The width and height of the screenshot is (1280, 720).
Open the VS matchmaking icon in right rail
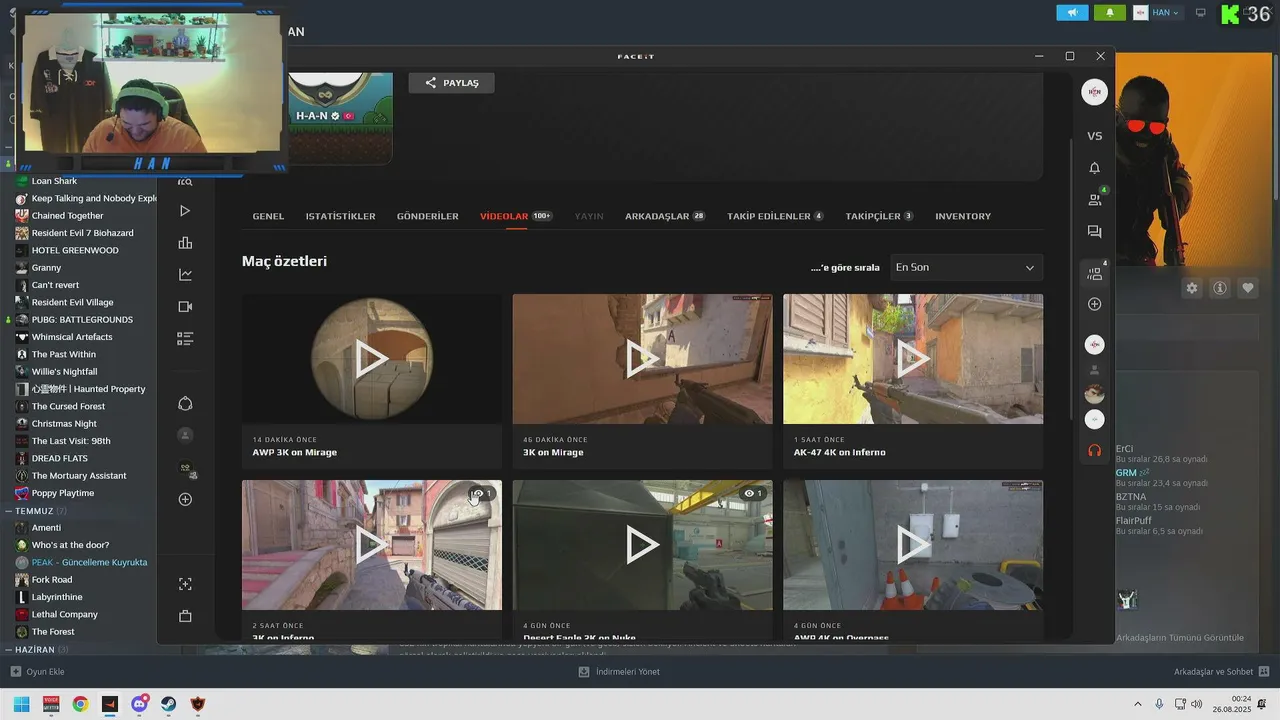click(x=1095, y=136)
